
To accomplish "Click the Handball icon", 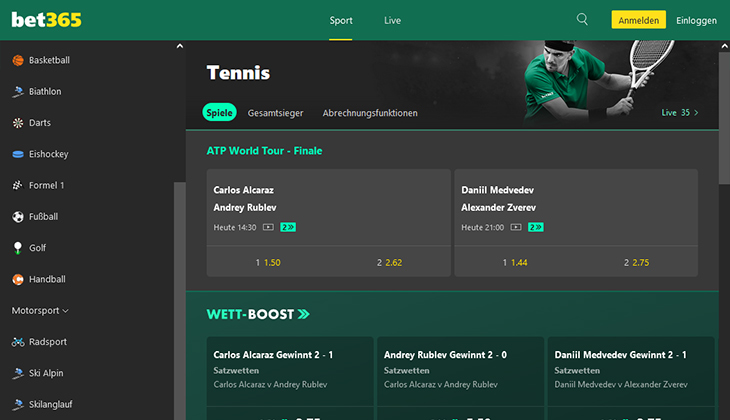I will [18, 279].
